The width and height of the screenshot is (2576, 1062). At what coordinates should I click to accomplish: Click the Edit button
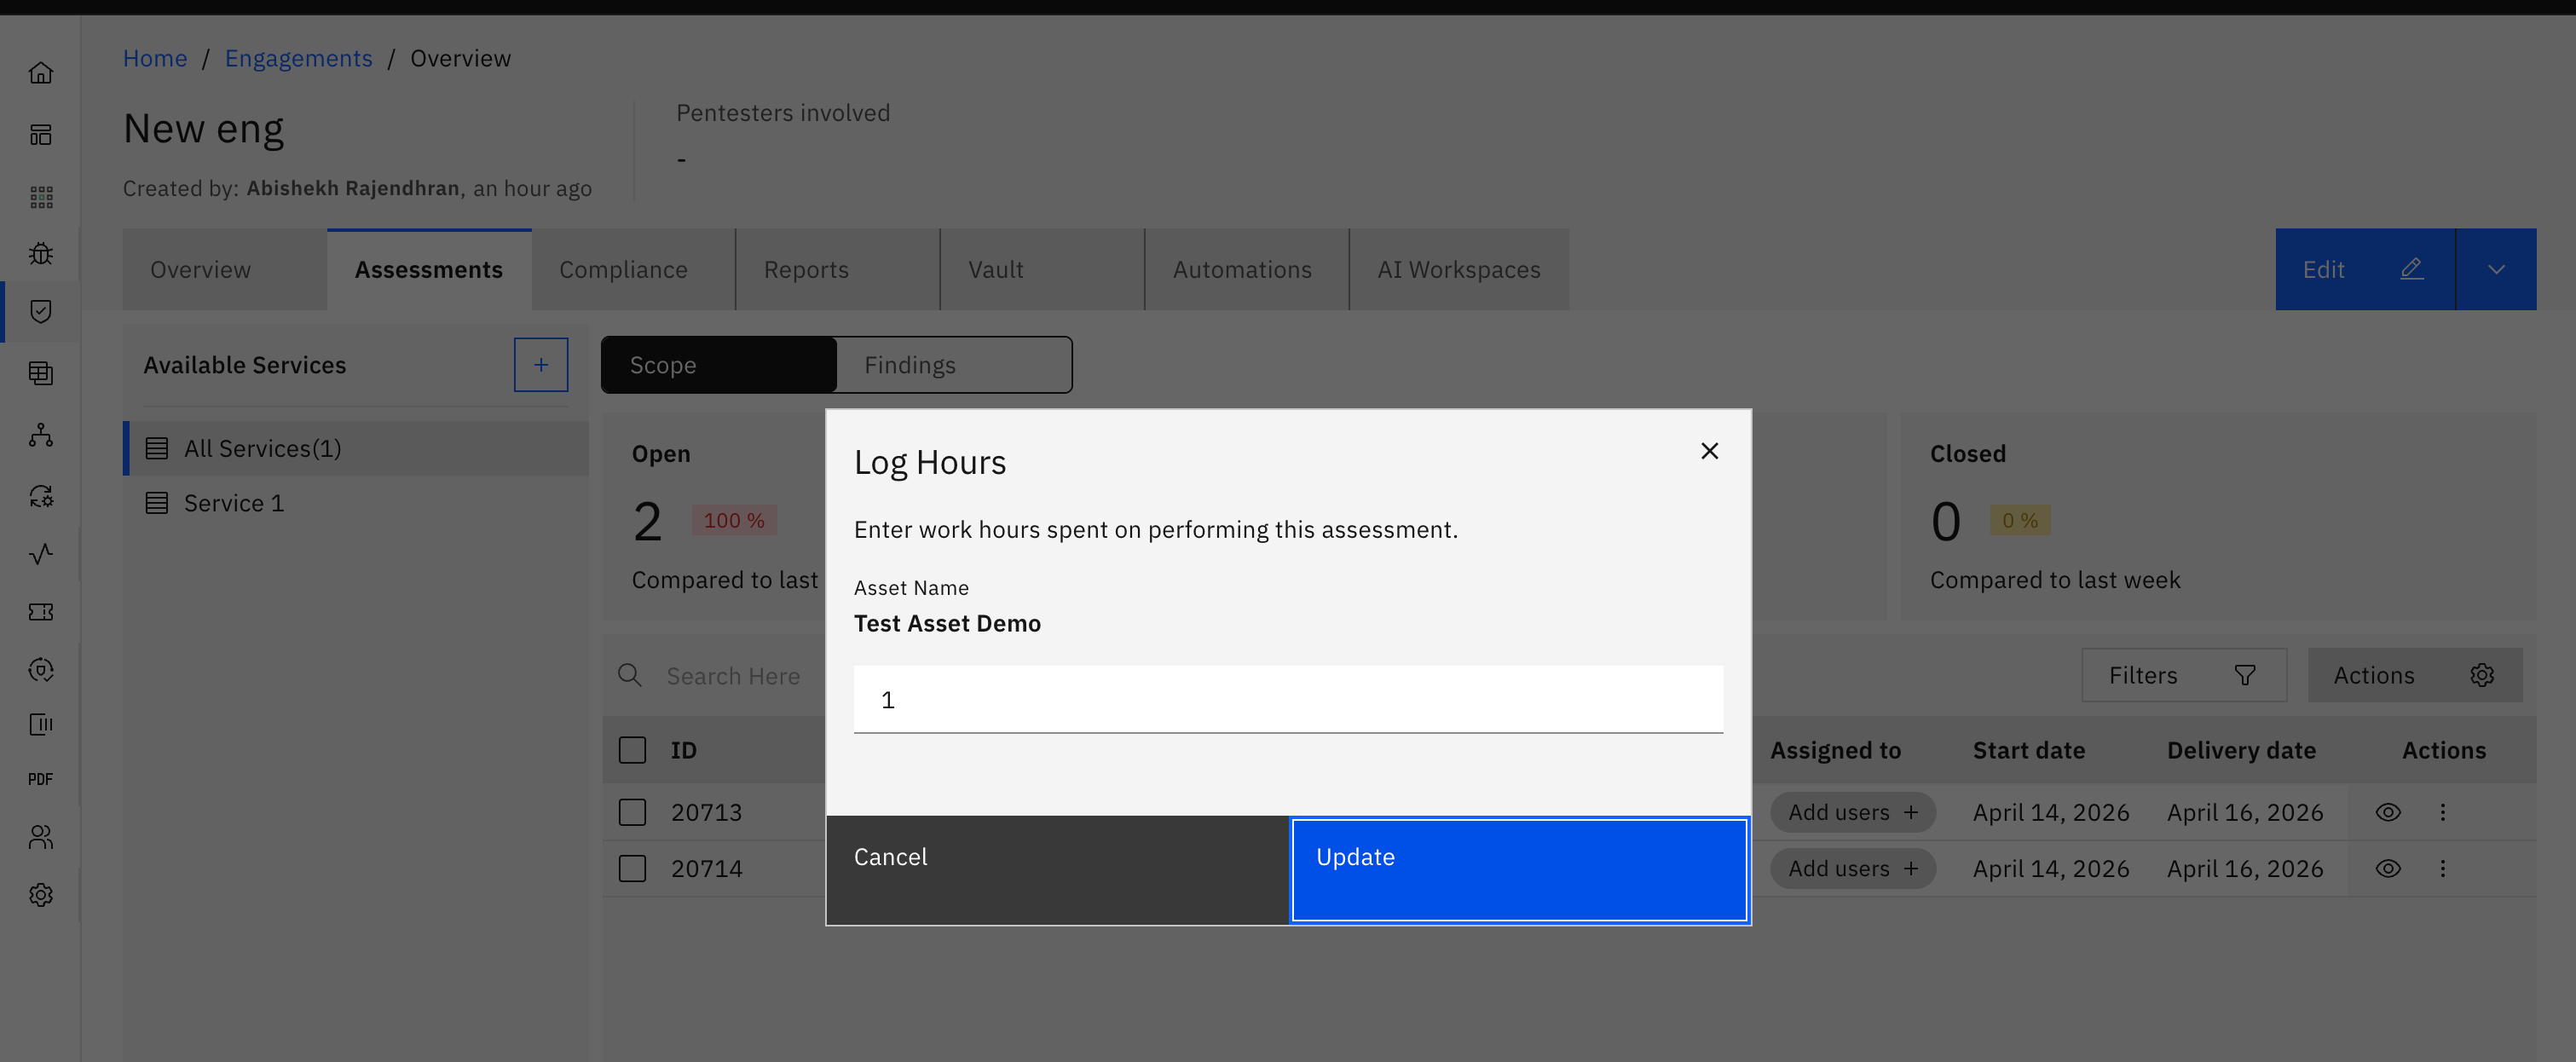[2365, 269]
